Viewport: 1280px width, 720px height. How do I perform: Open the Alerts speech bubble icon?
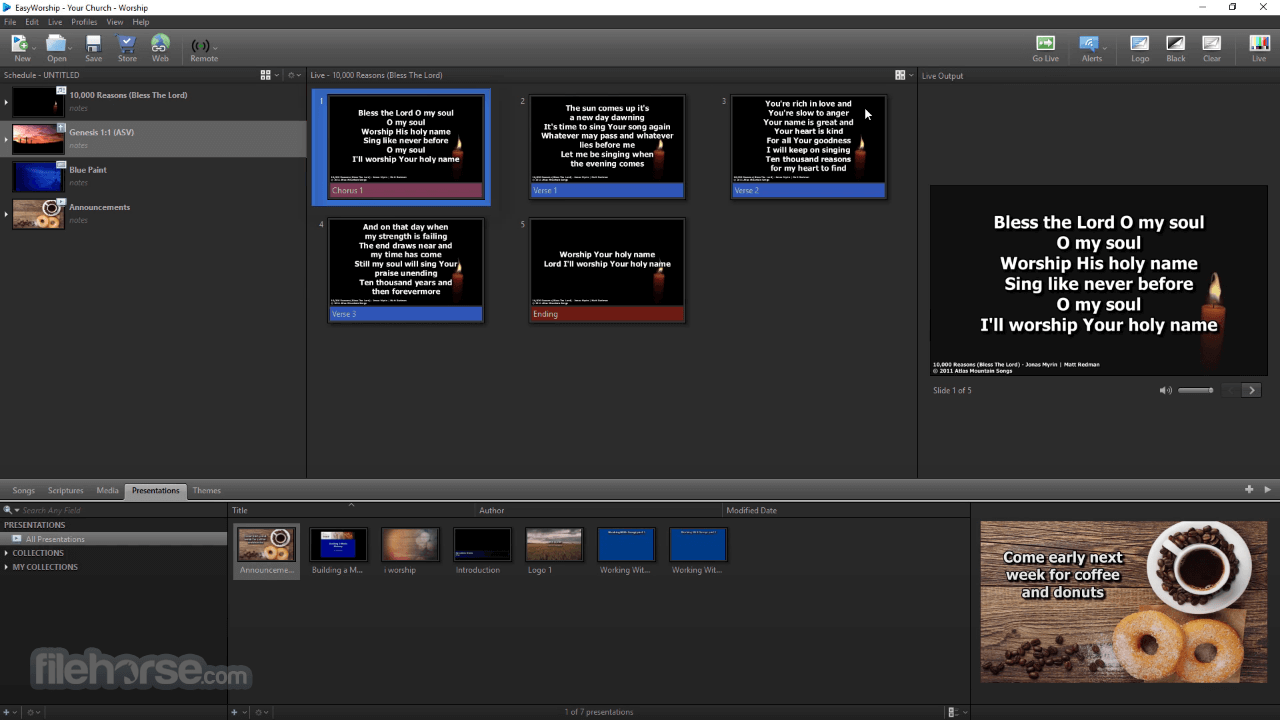[x=1089, y=43]
